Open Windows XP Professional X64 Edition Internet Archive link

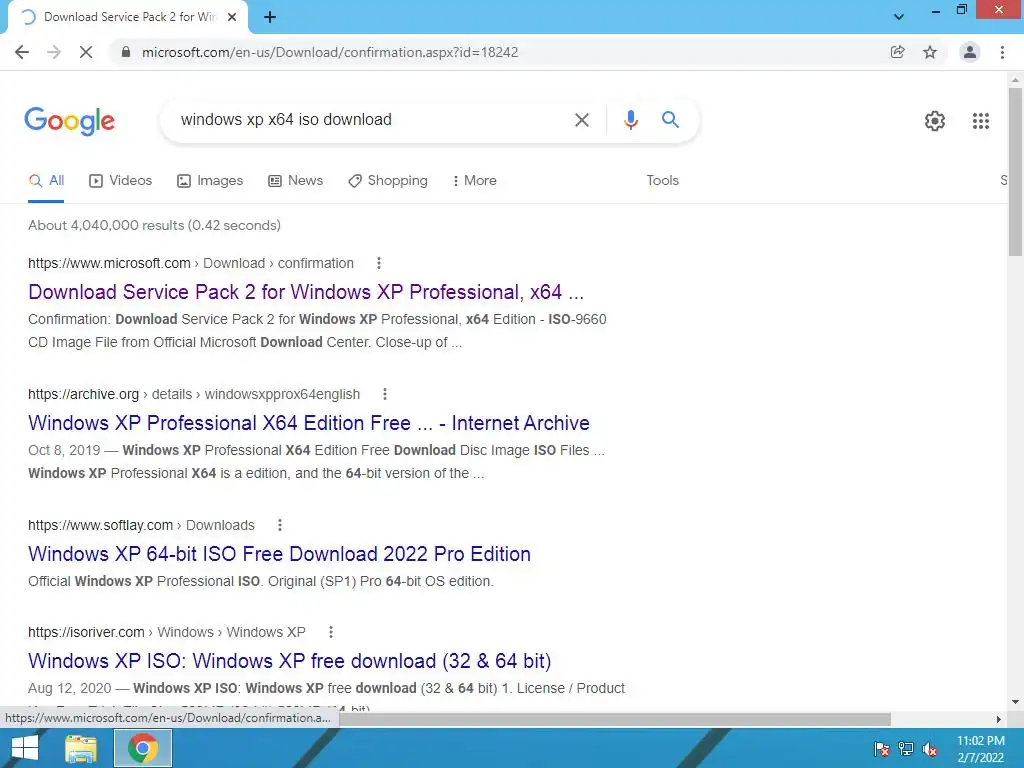point(309,423)
